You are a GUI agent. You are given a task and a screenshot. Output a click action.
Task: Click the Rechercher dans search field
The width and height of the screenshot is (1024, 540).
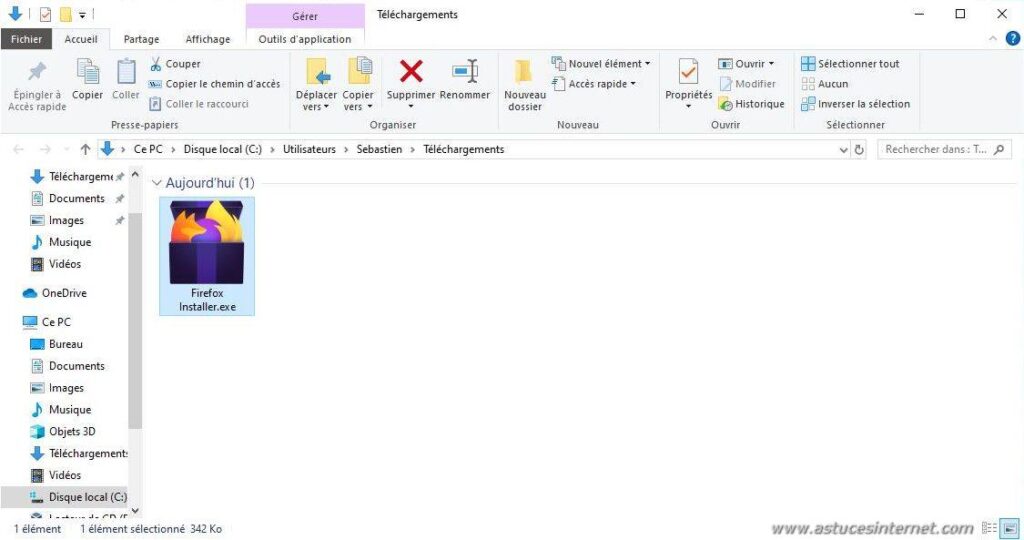pyautogui.click(x=944, y=150)
